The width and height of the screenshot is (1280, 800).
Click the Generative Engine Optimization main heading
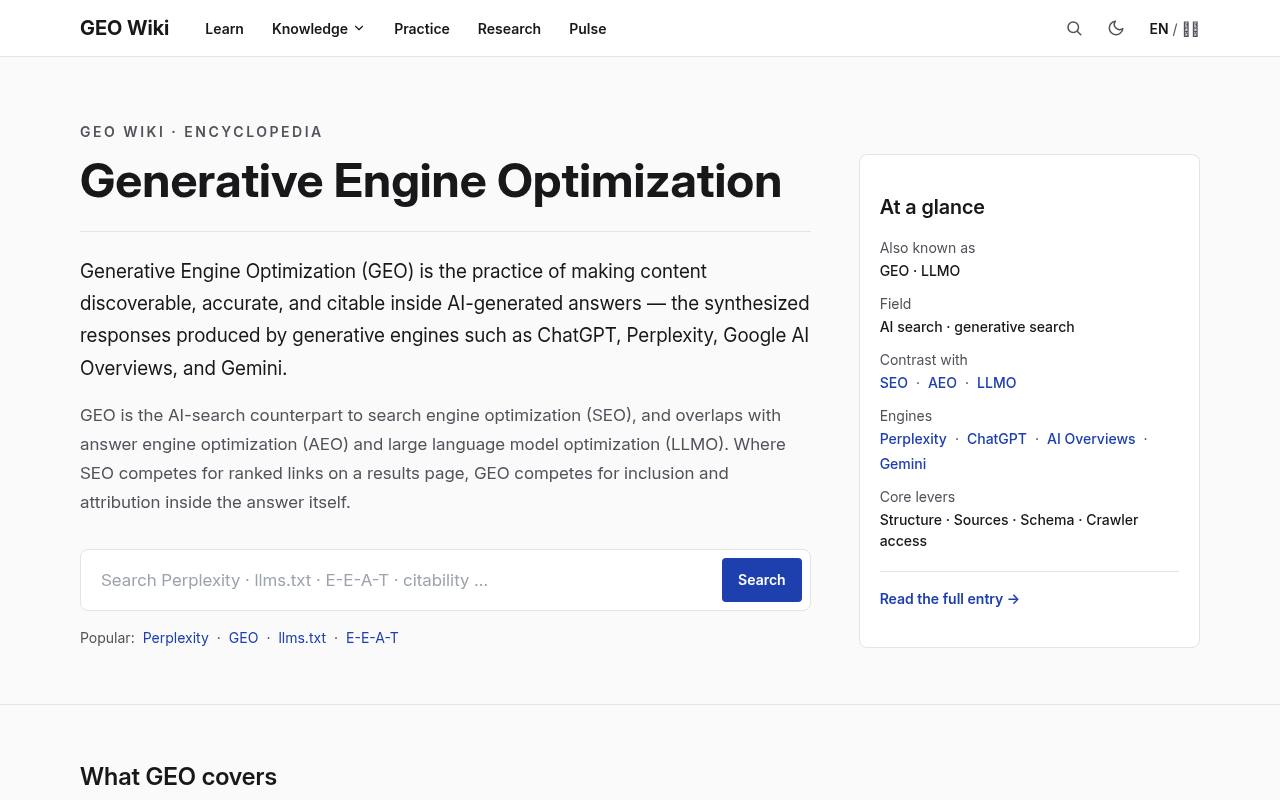[431, 181]
